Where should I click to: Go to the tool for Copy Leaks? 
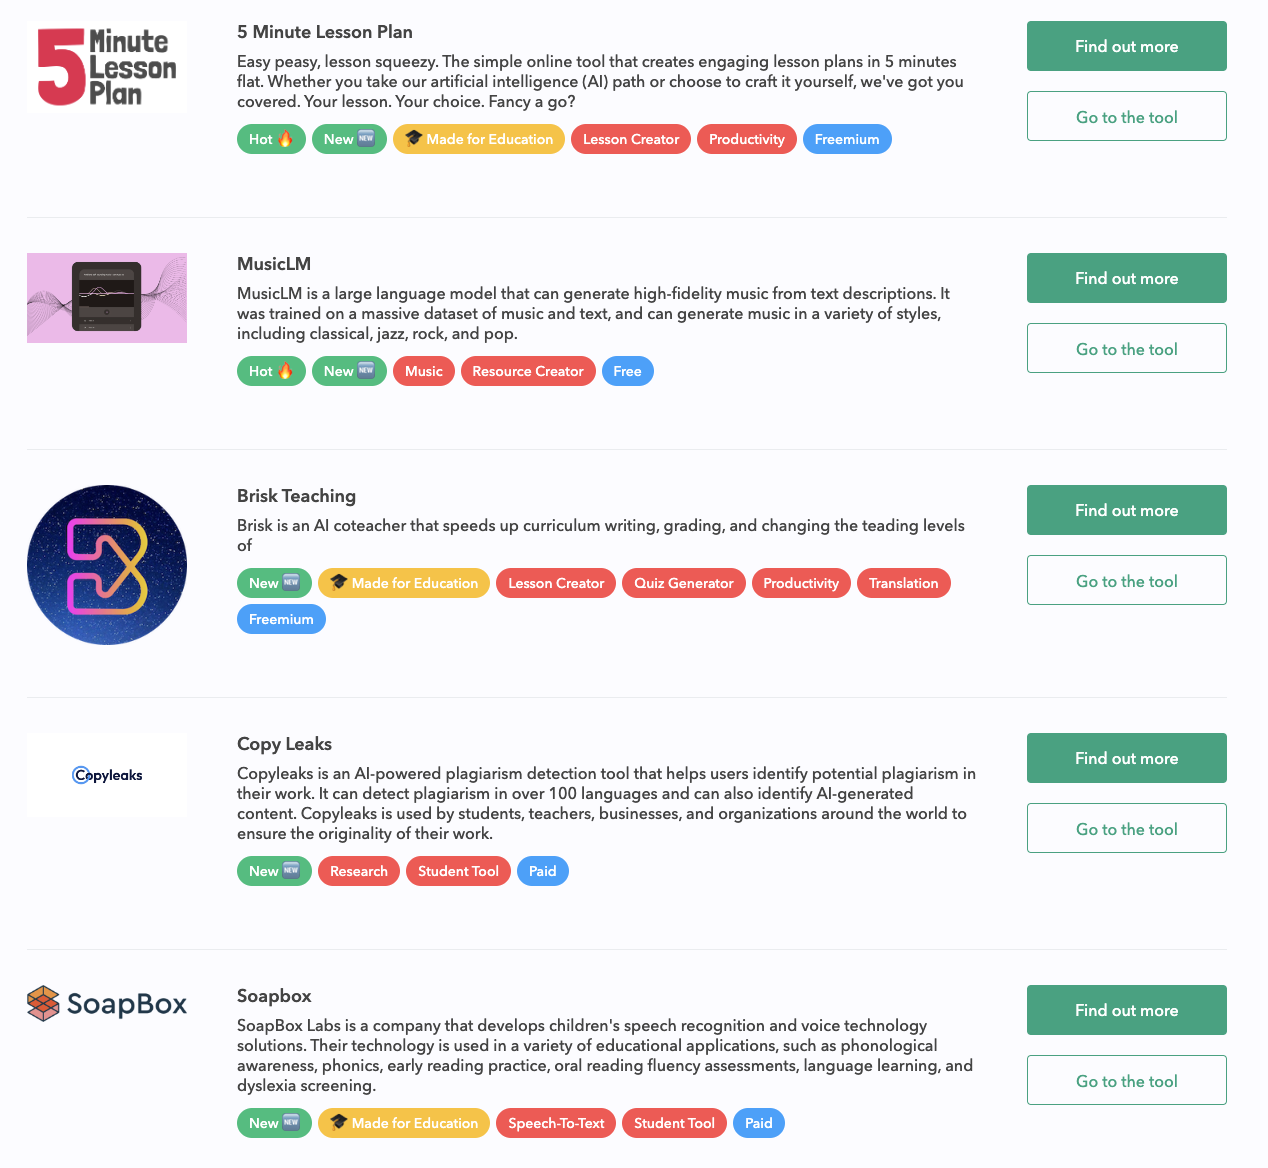[1127, 828]
